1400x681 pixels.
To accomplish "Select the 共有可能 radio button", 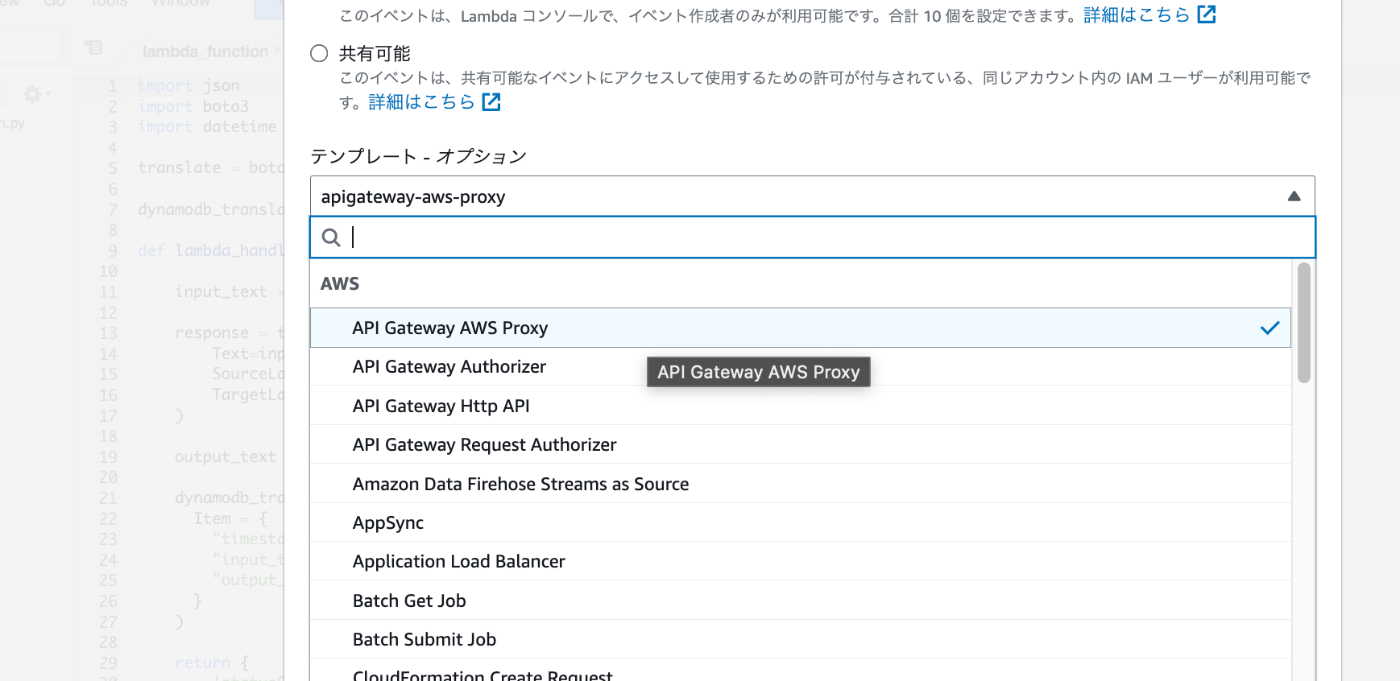I will [x=319, y=54].
